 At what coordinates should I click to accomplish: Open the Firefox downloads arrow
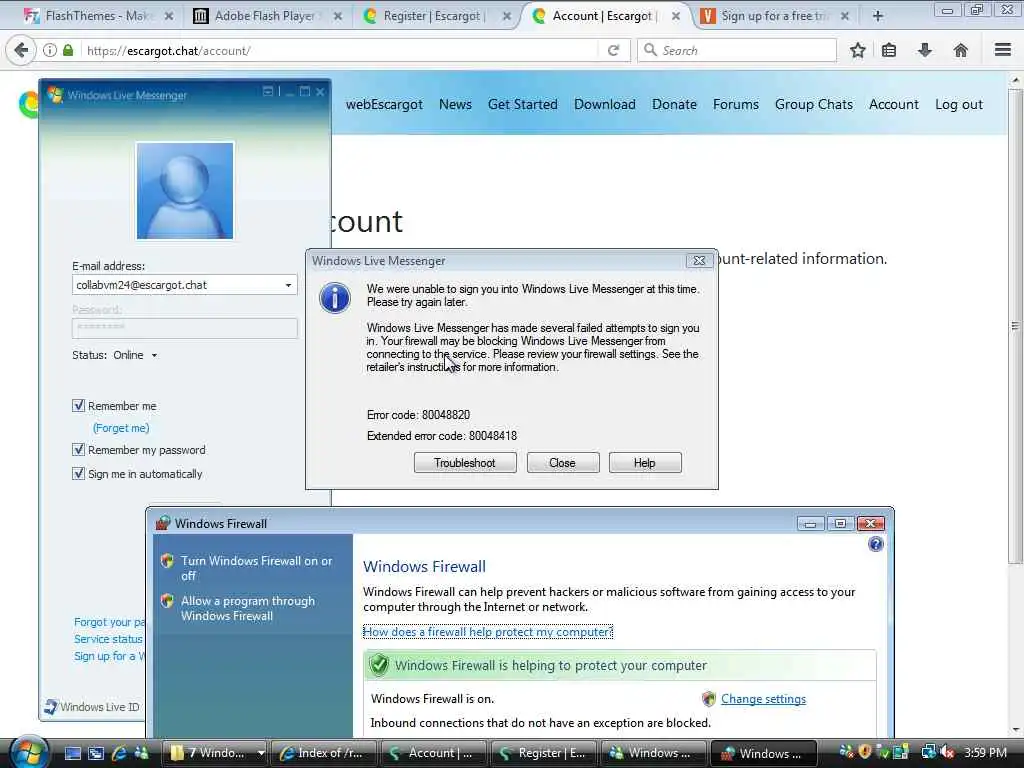(925, 50)
